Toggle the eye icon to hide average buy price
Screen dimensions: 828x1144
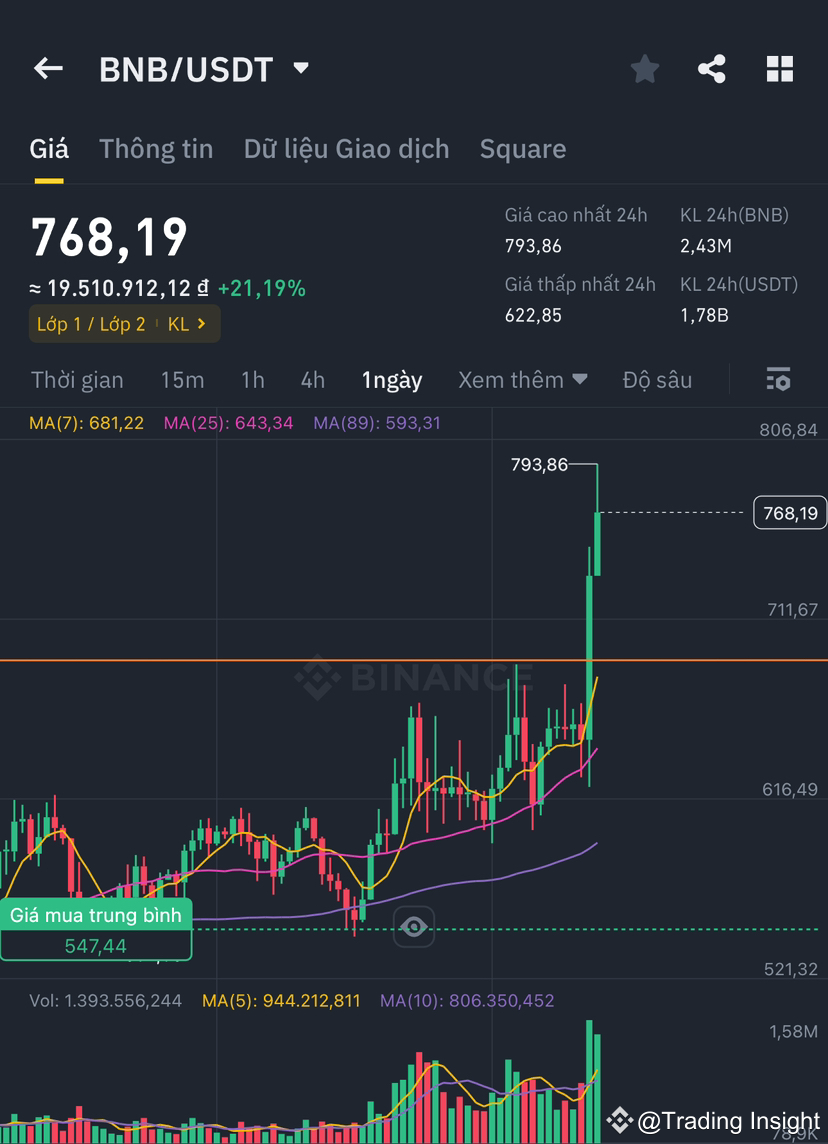click(414, 927)
